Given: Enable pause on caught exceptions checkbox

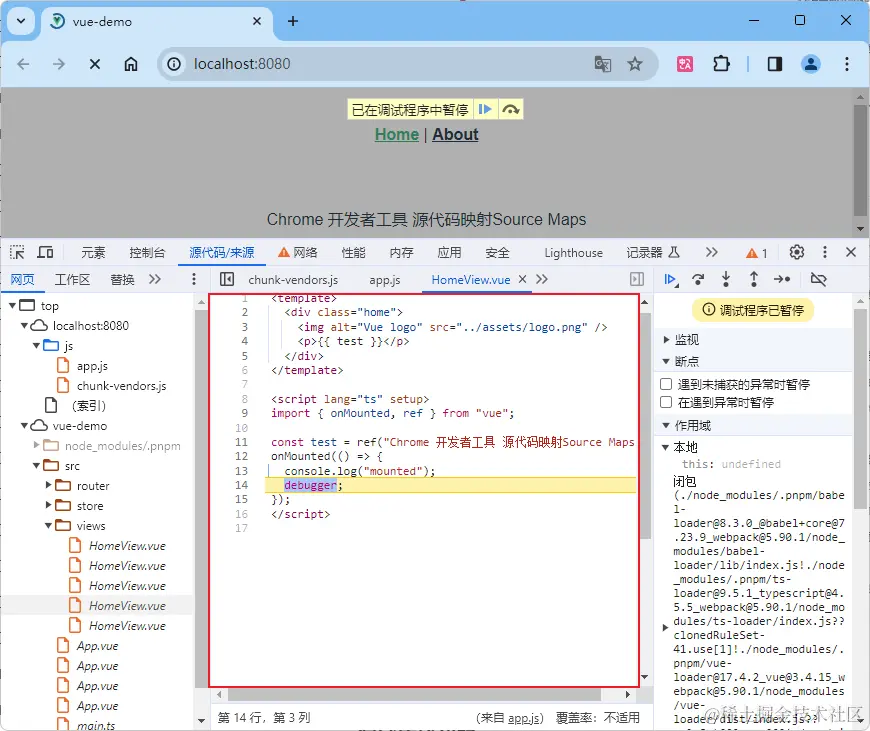Looking at the screenshot, I should [666, 402].
